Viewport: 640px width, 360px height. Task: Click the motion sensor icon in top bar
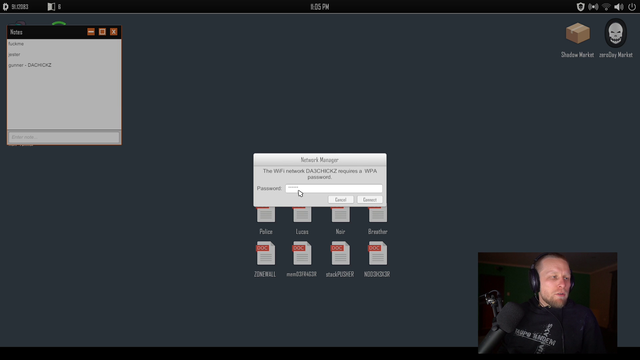593,7
